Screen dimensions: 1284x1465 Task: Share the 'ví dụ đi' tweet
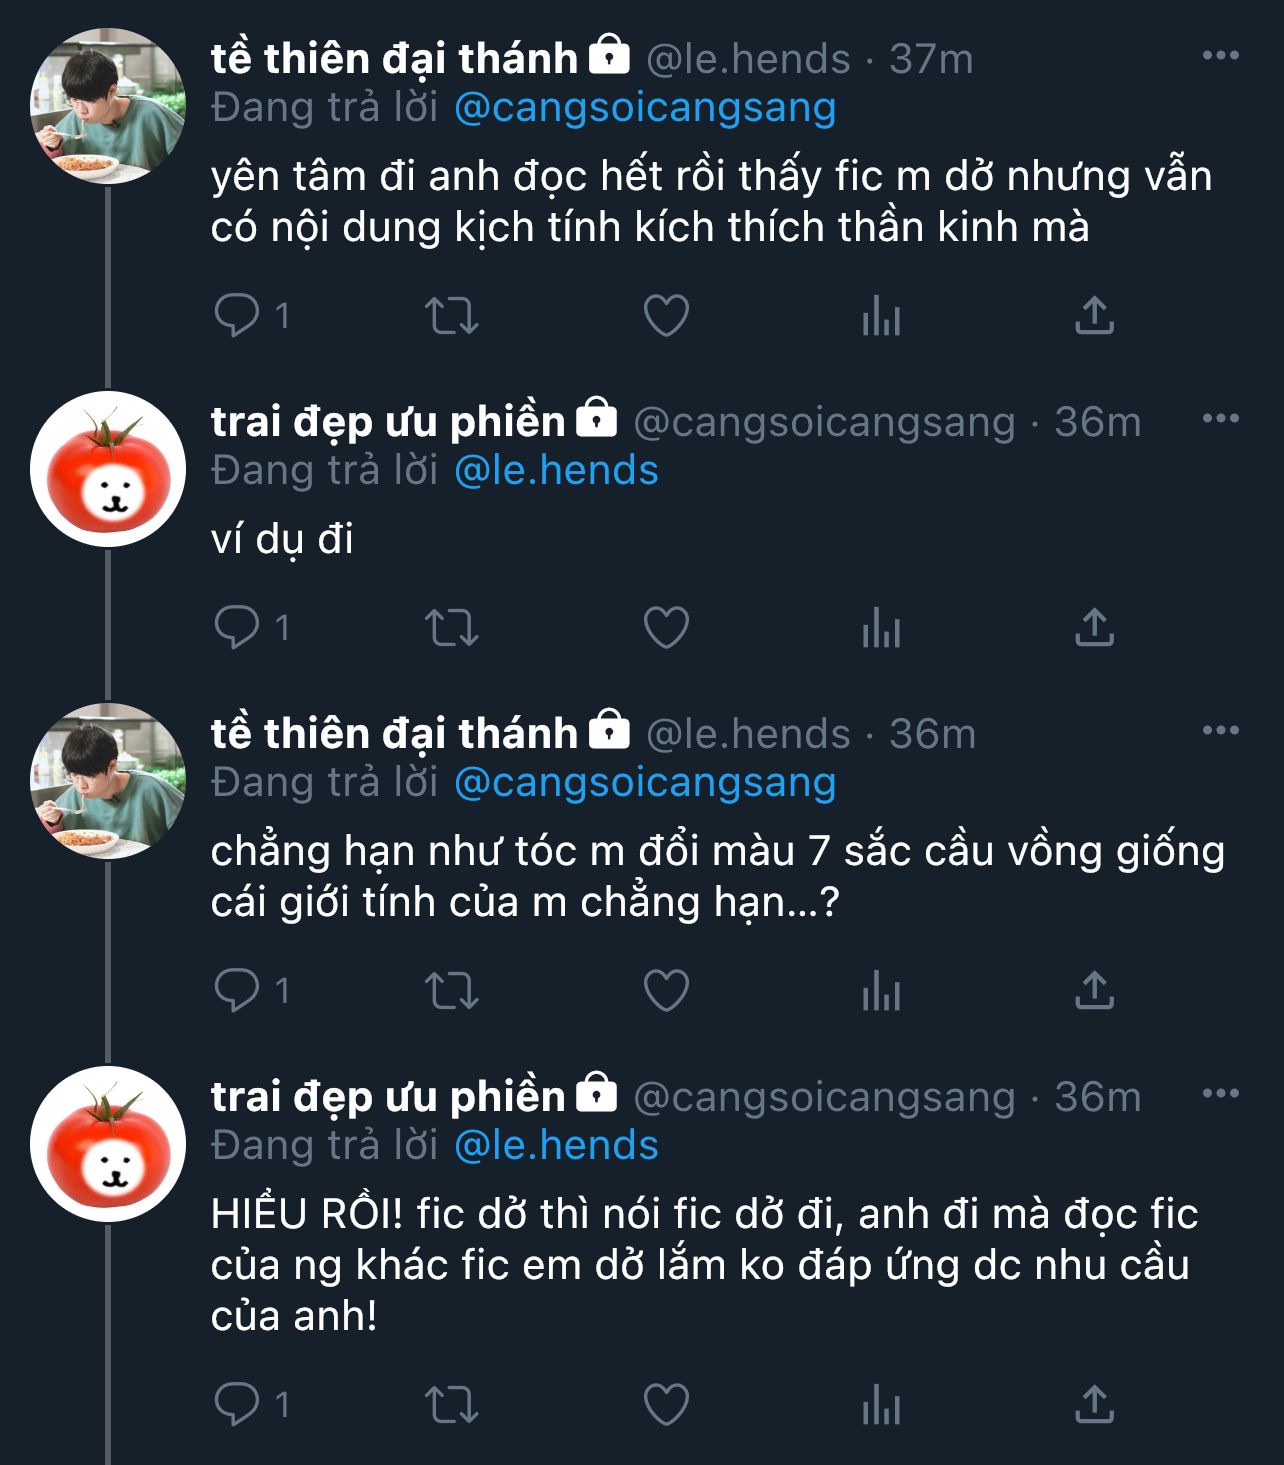1094,628
